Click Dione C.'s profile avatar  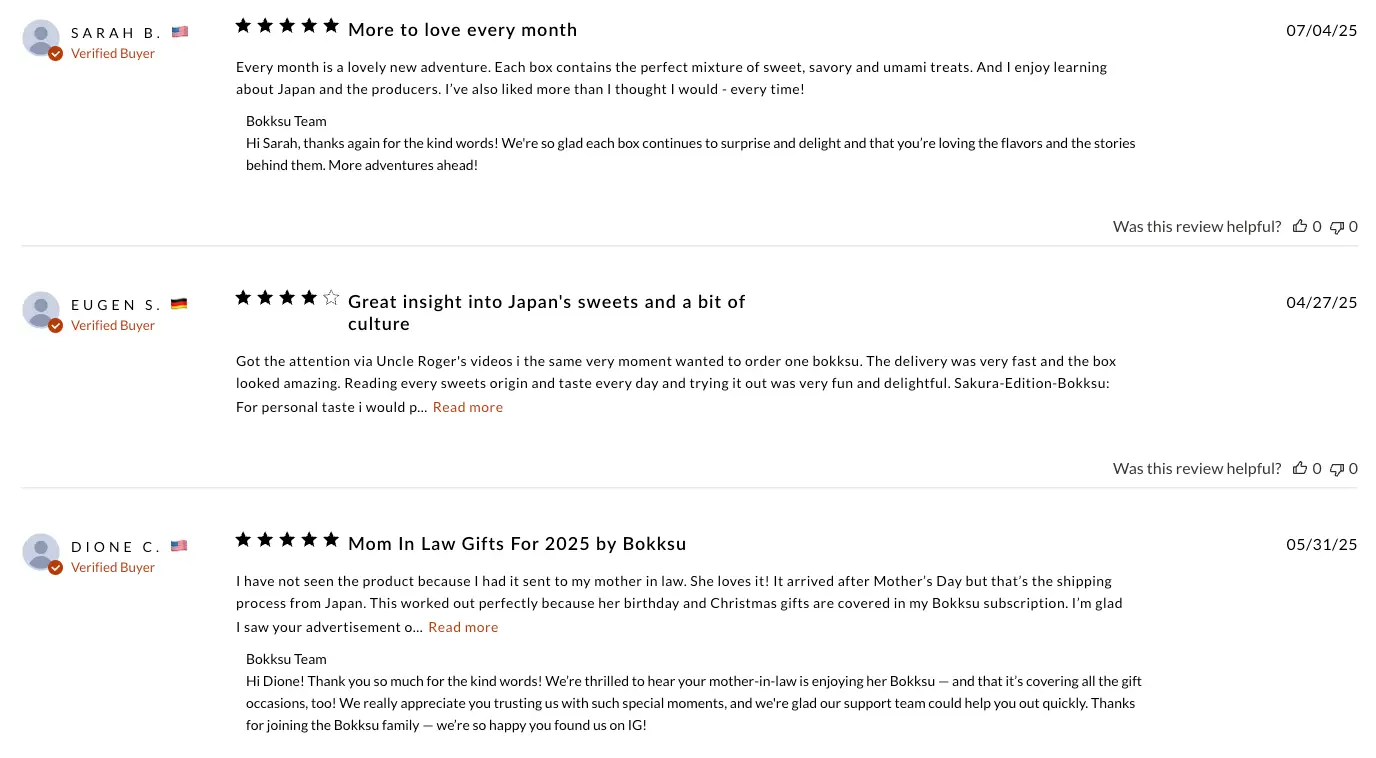[41, 552]
